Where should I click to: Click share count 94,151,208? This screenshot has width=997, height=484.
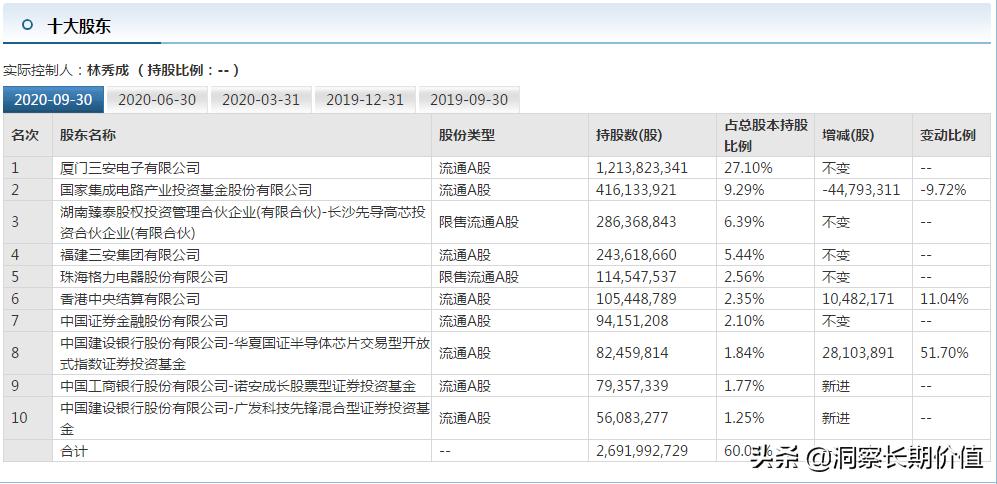tap(632, 321)
